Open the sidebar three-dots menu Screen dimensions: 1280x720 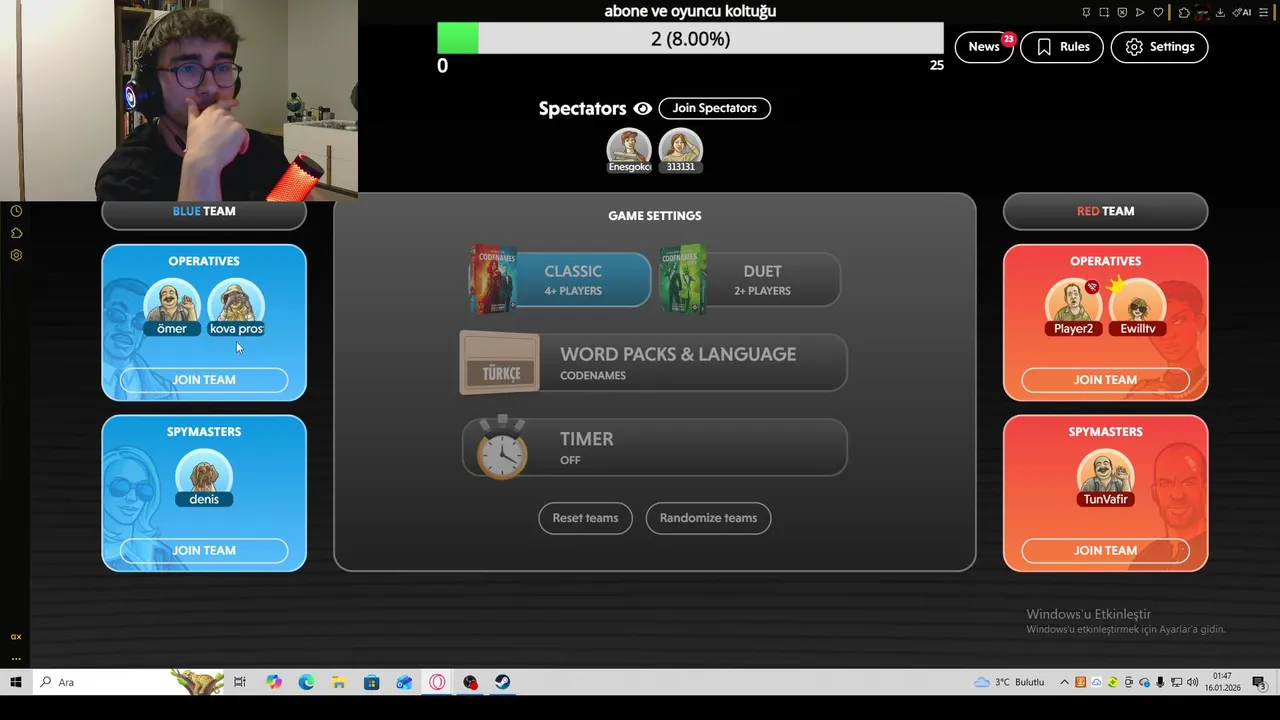(16, 659)
